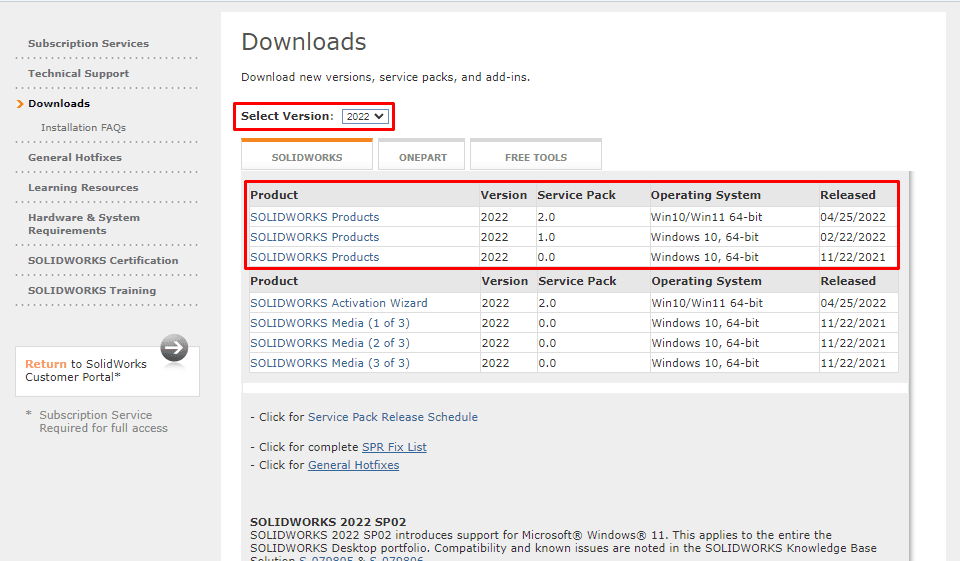Click the Downloads page heading

tap(304, 42)
